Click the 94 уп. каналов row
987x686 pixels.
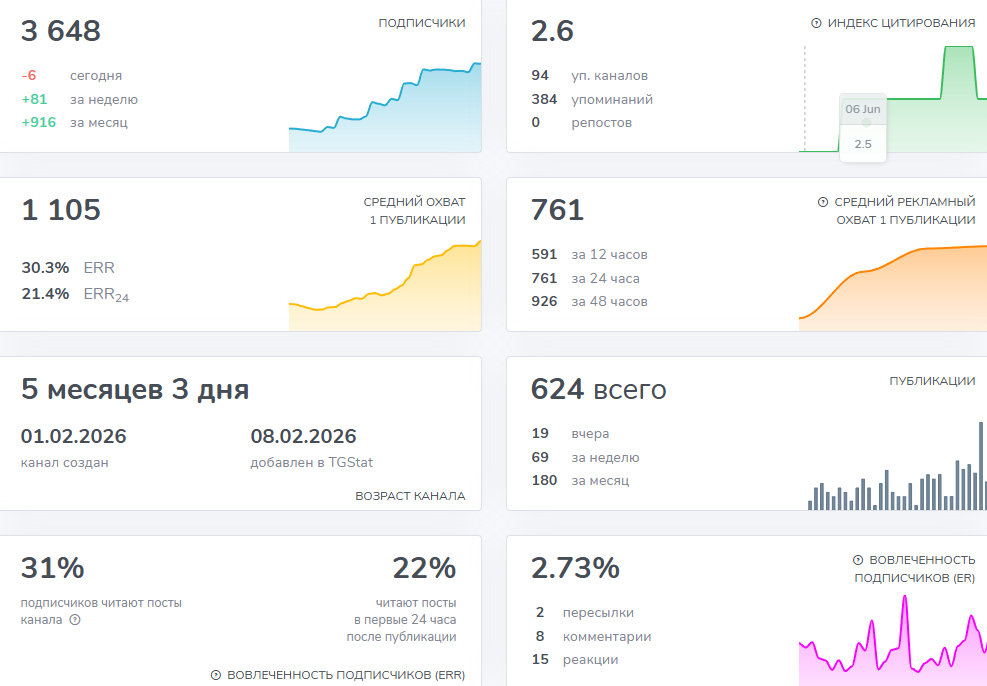pyautogui.click(x=589, y=76)
